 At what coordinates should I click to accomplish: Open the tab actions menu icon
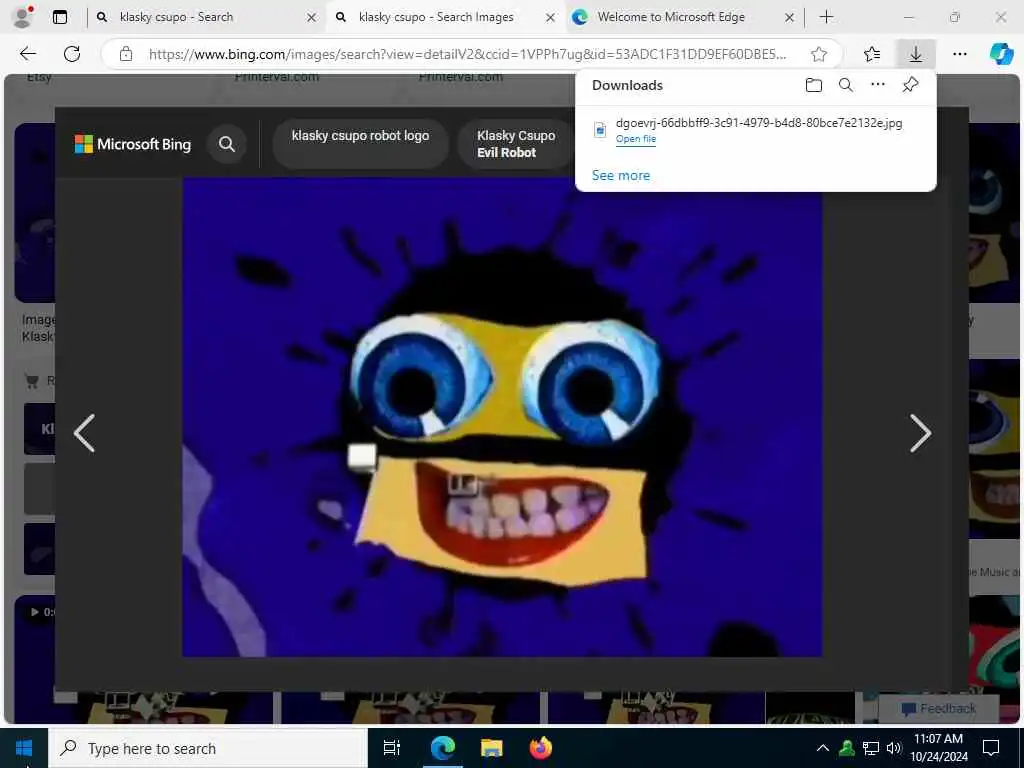tap(59, 17)
